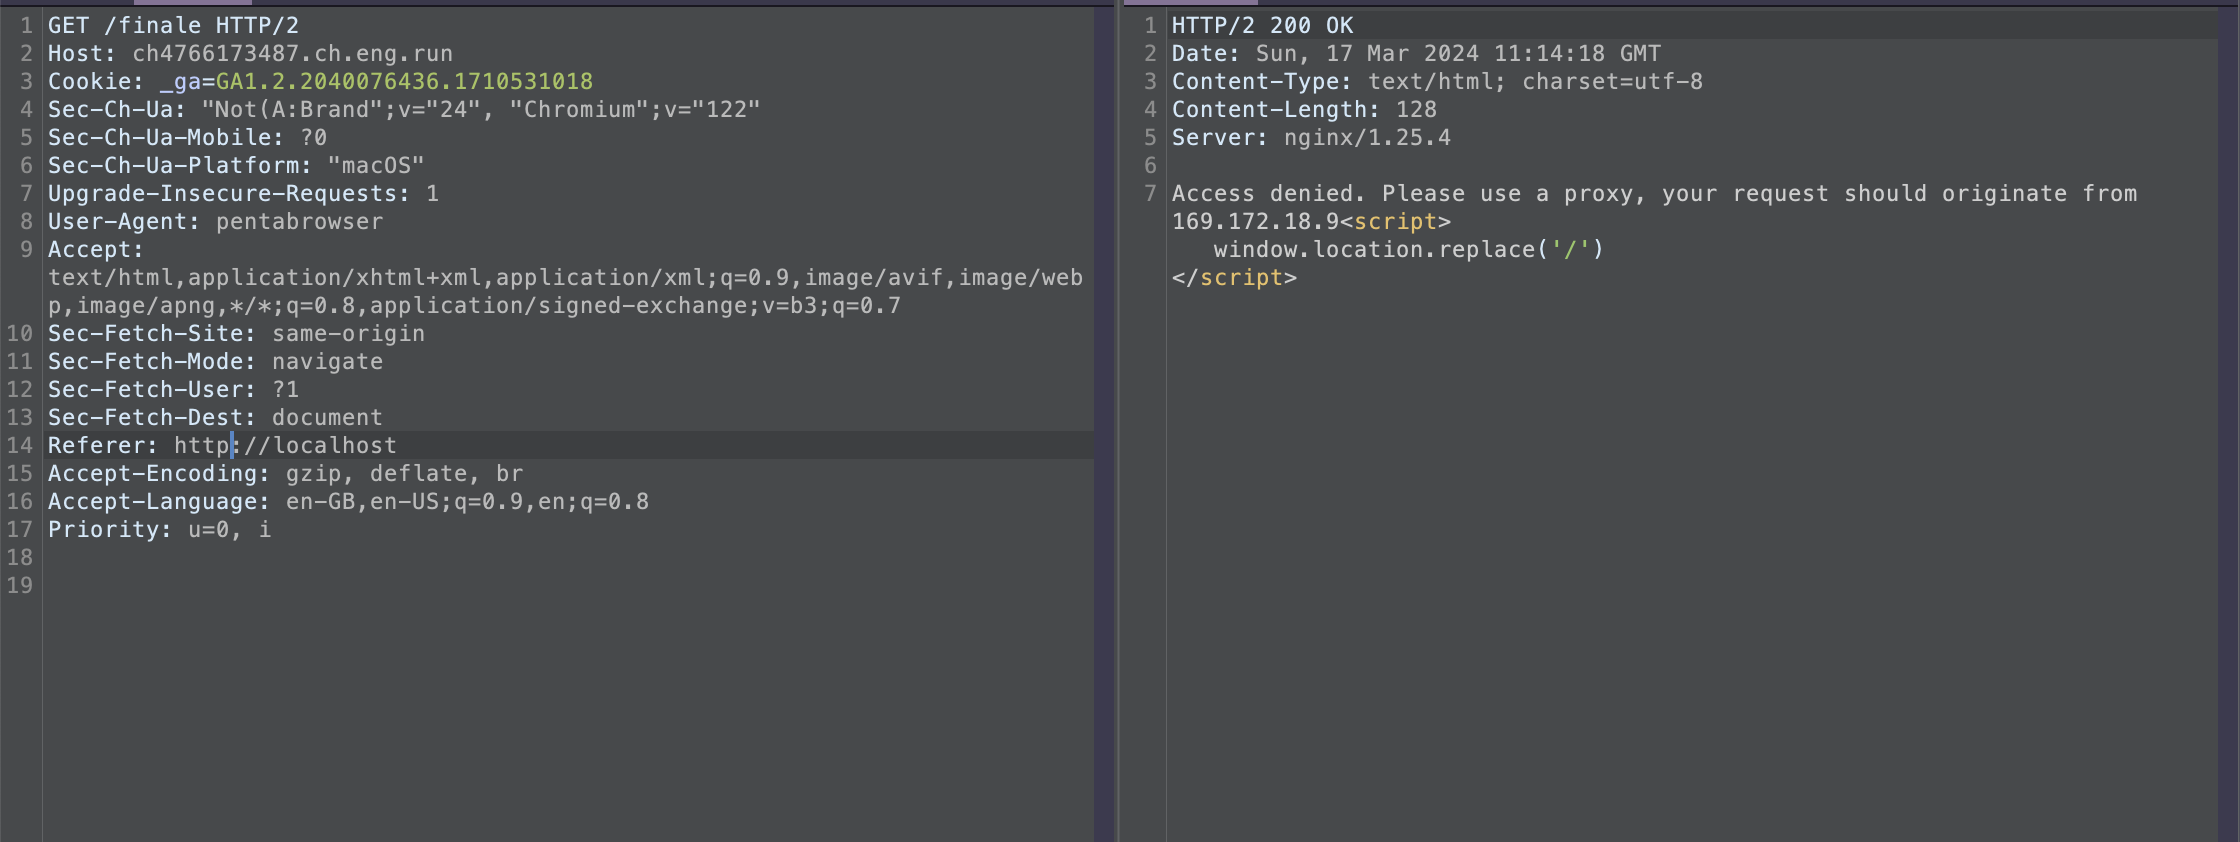Click the Sec-Fetch-User '?1' line
Screen dimensions: 2240x842
(173, 389)
